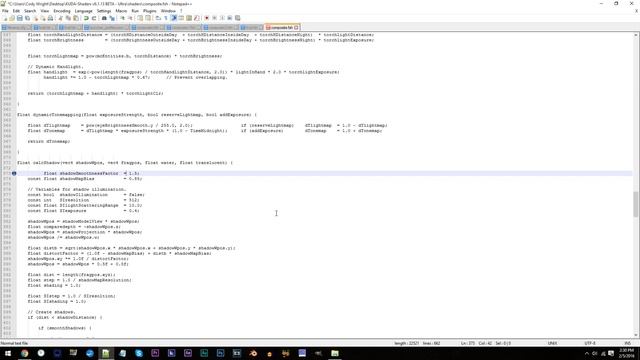The height and width of the screenshot is (360, 640).
Task: Click the UNIX line-ending status field
Action: [552, 343]
